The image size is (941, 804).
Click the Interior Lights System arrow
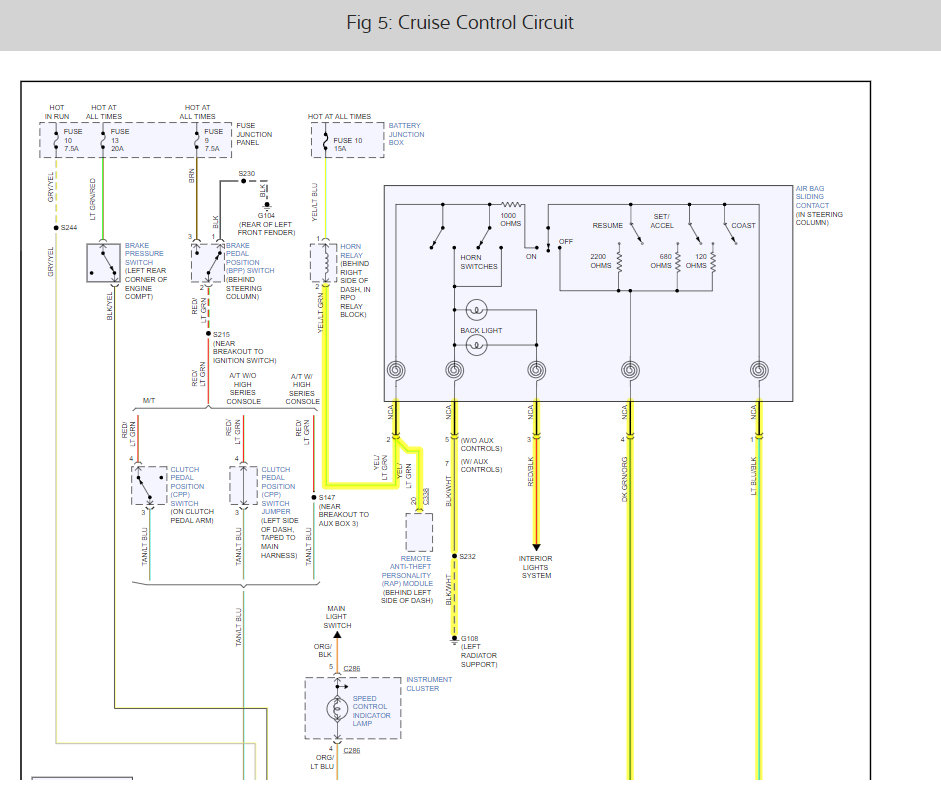537,547
